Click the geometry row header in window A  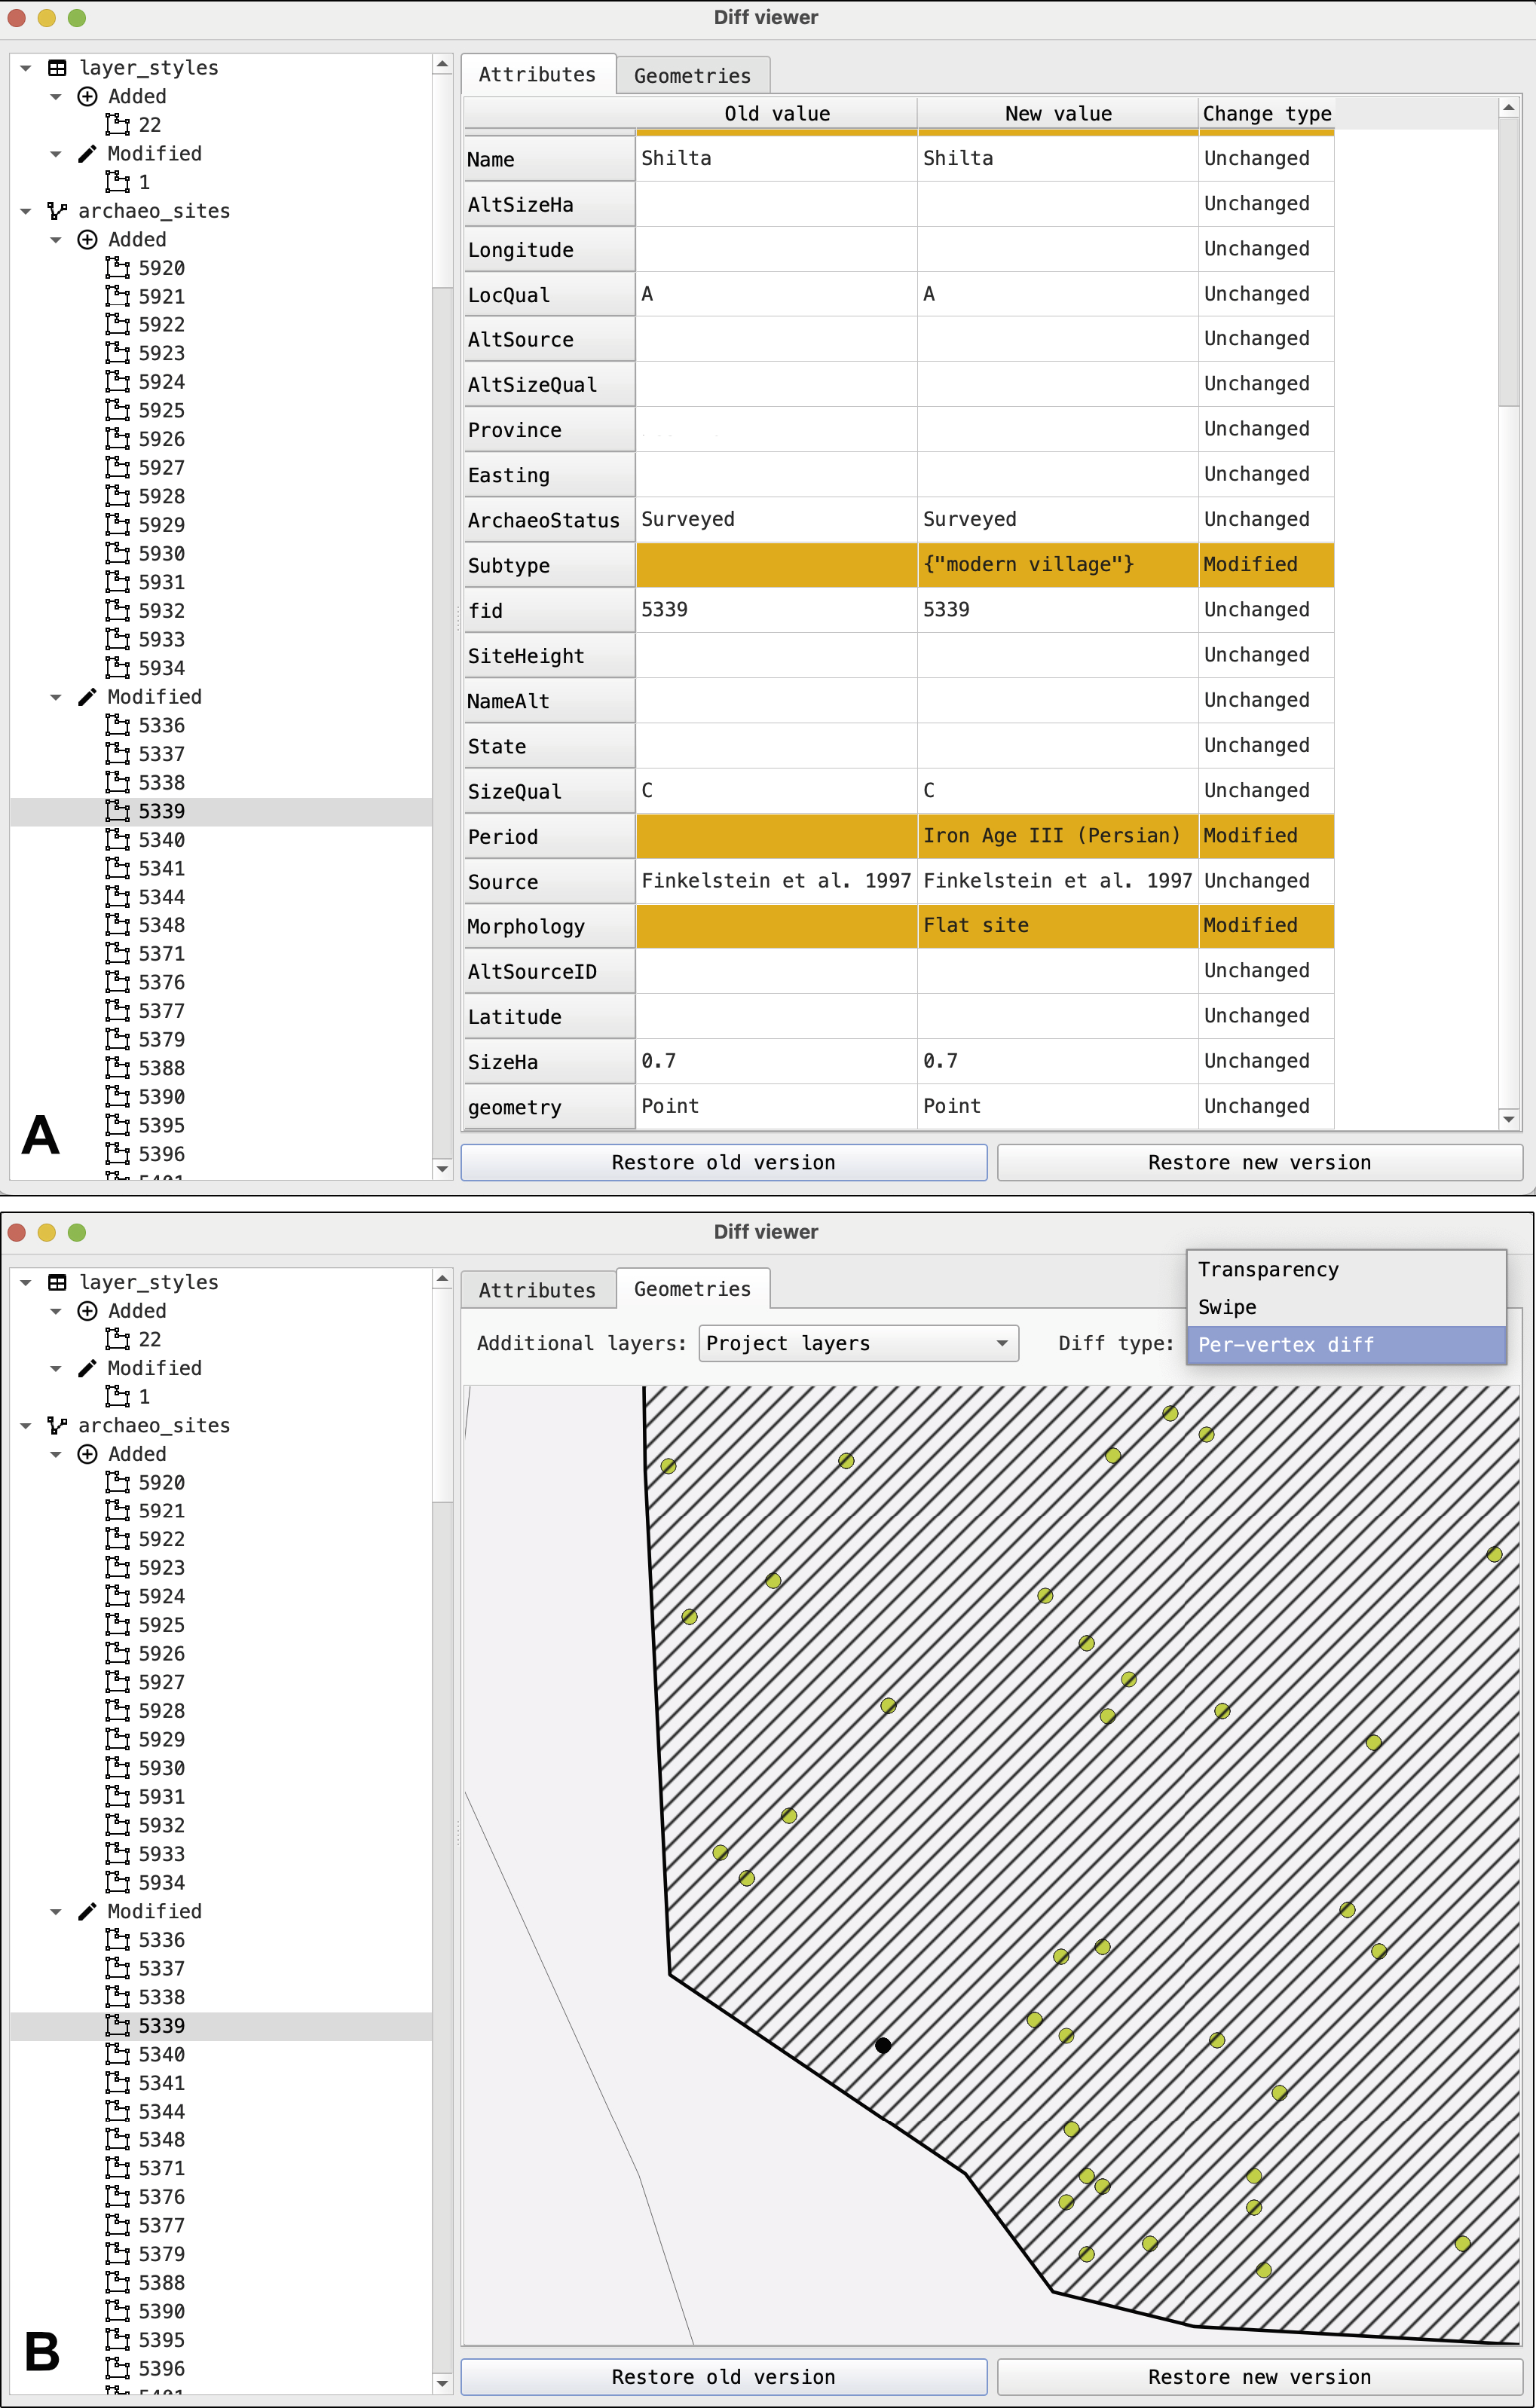[x=549, y=1107]
